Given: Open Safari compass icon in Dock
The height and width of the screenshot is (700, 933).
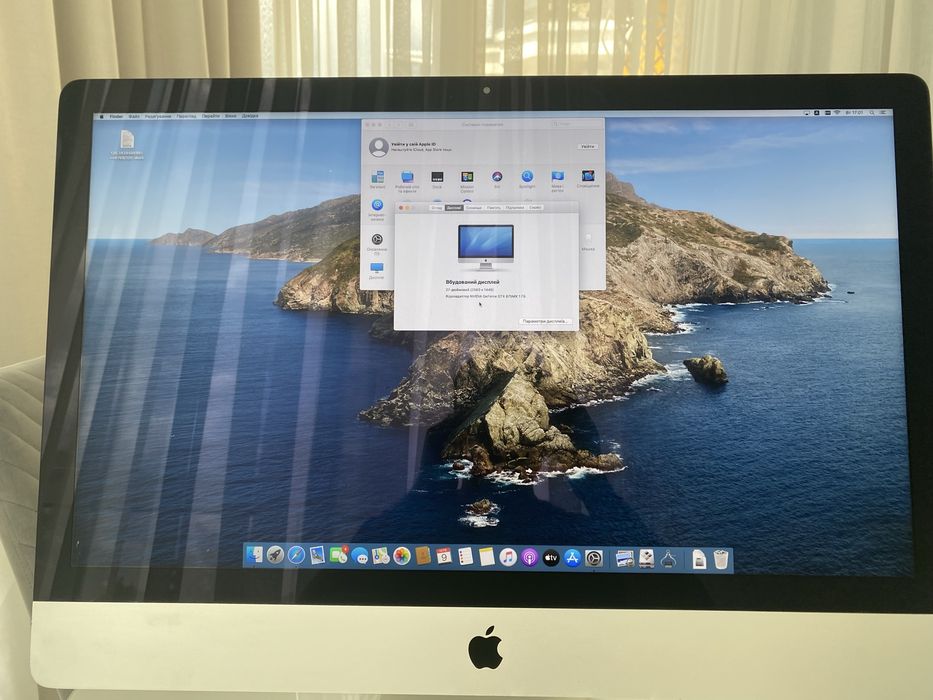Looking at the screenshot, I should 296,555.
